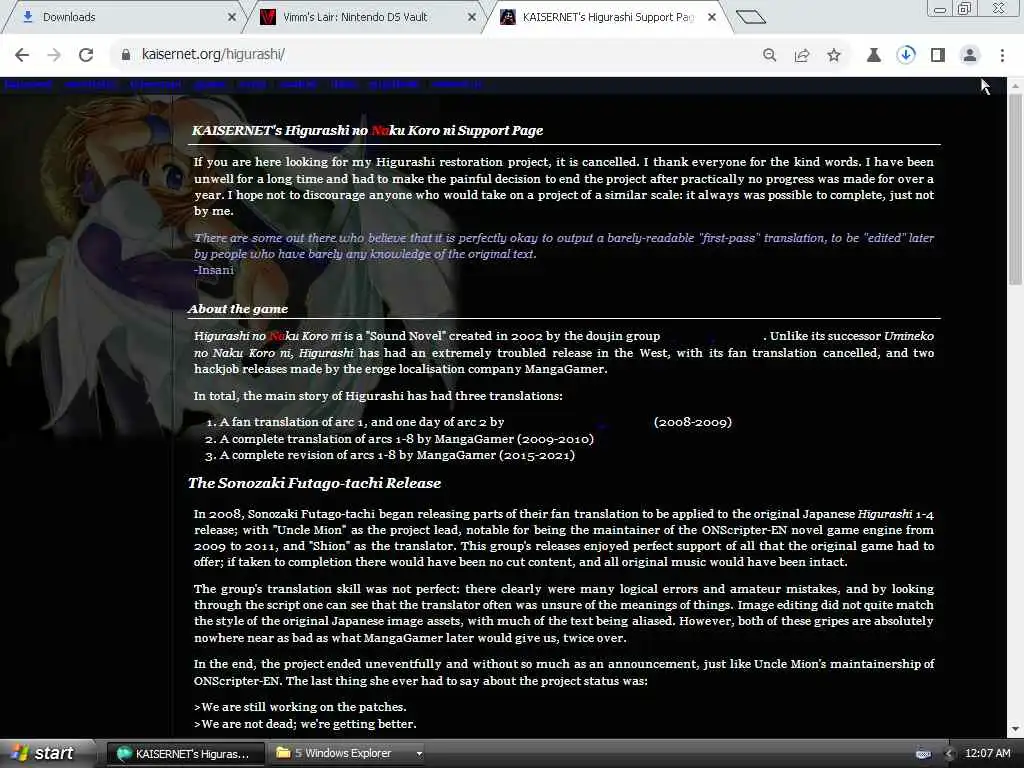Open the zoom magnifier in address bar

coord(770,55)
